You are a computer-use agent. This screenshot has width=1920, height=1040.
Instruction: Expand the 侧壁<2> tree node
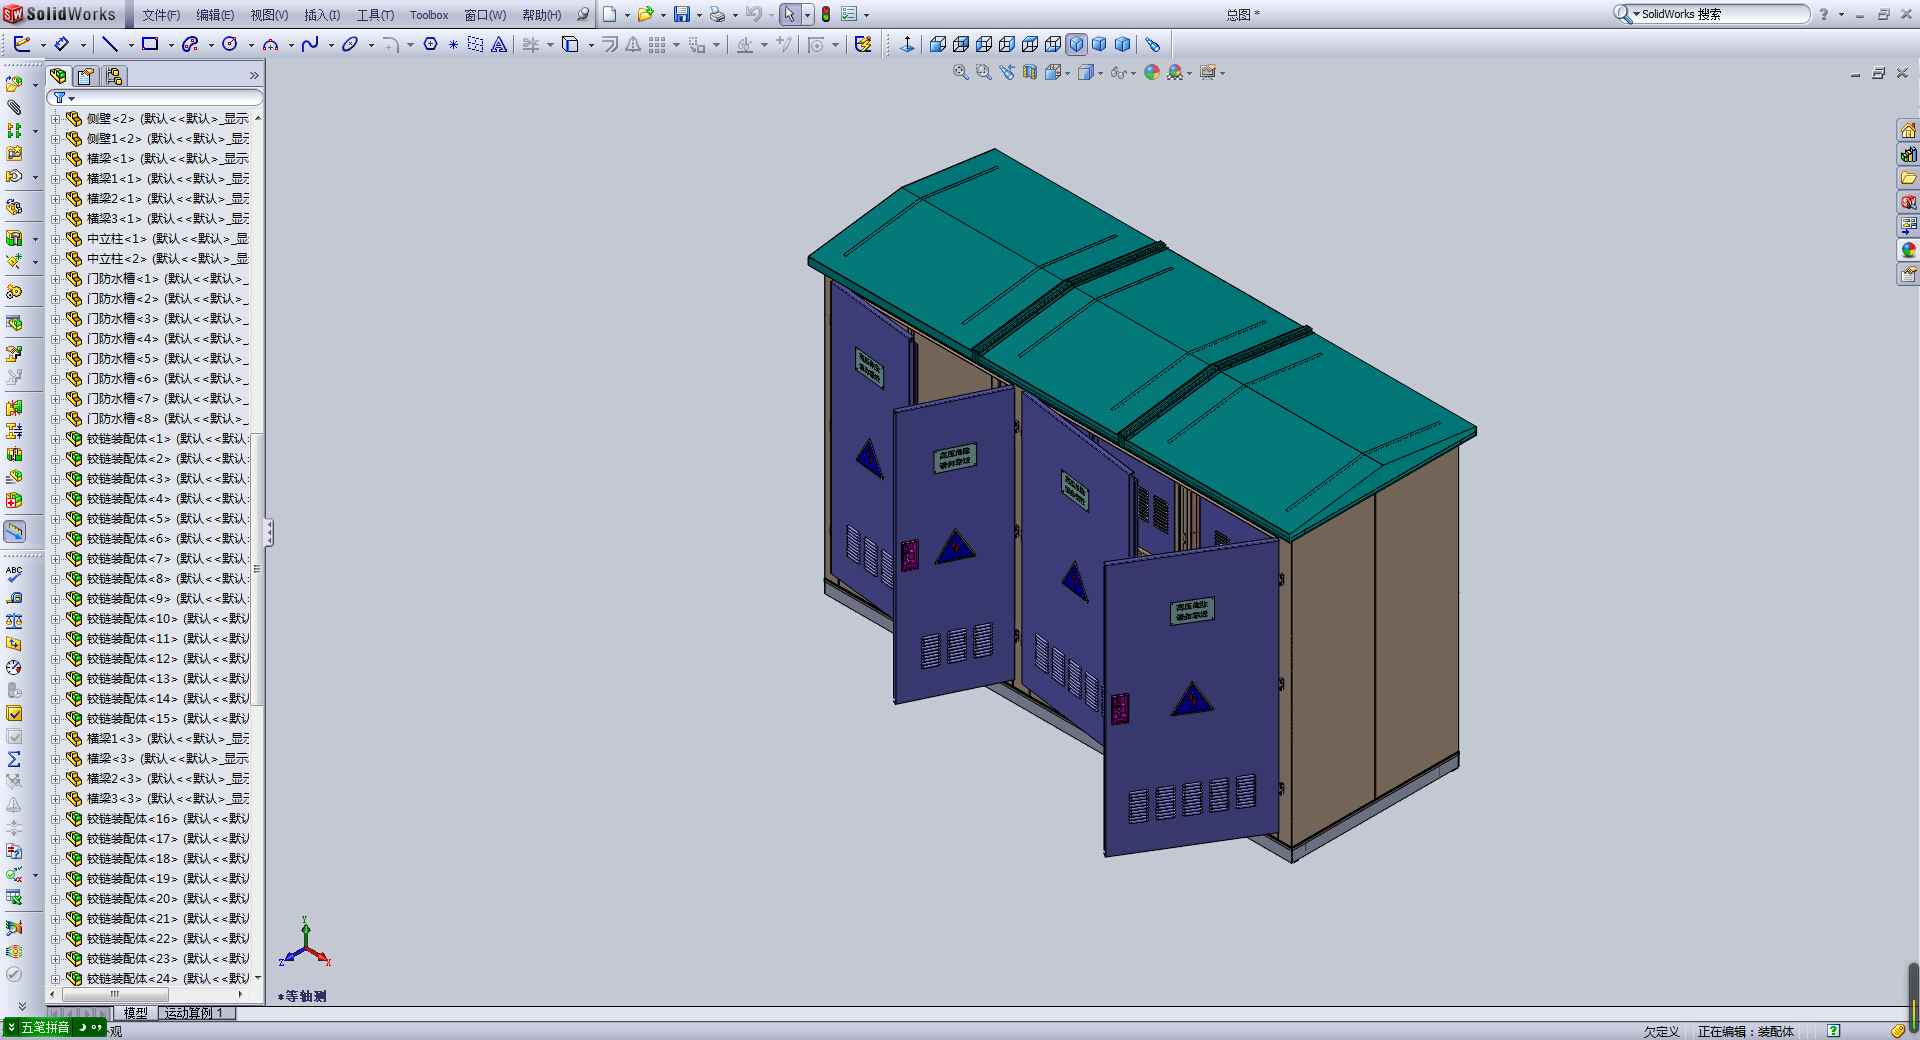tap(56, 118)
